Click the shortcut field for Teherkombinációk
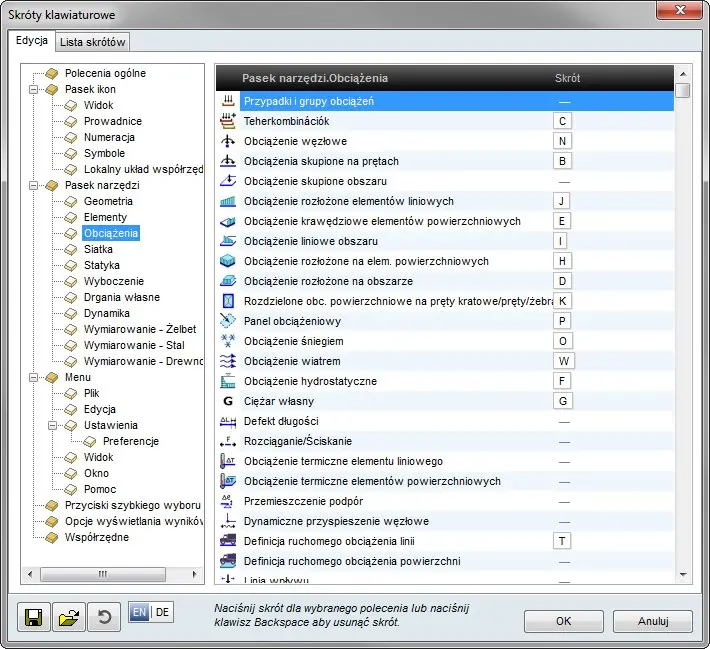 tap(564, 121)
